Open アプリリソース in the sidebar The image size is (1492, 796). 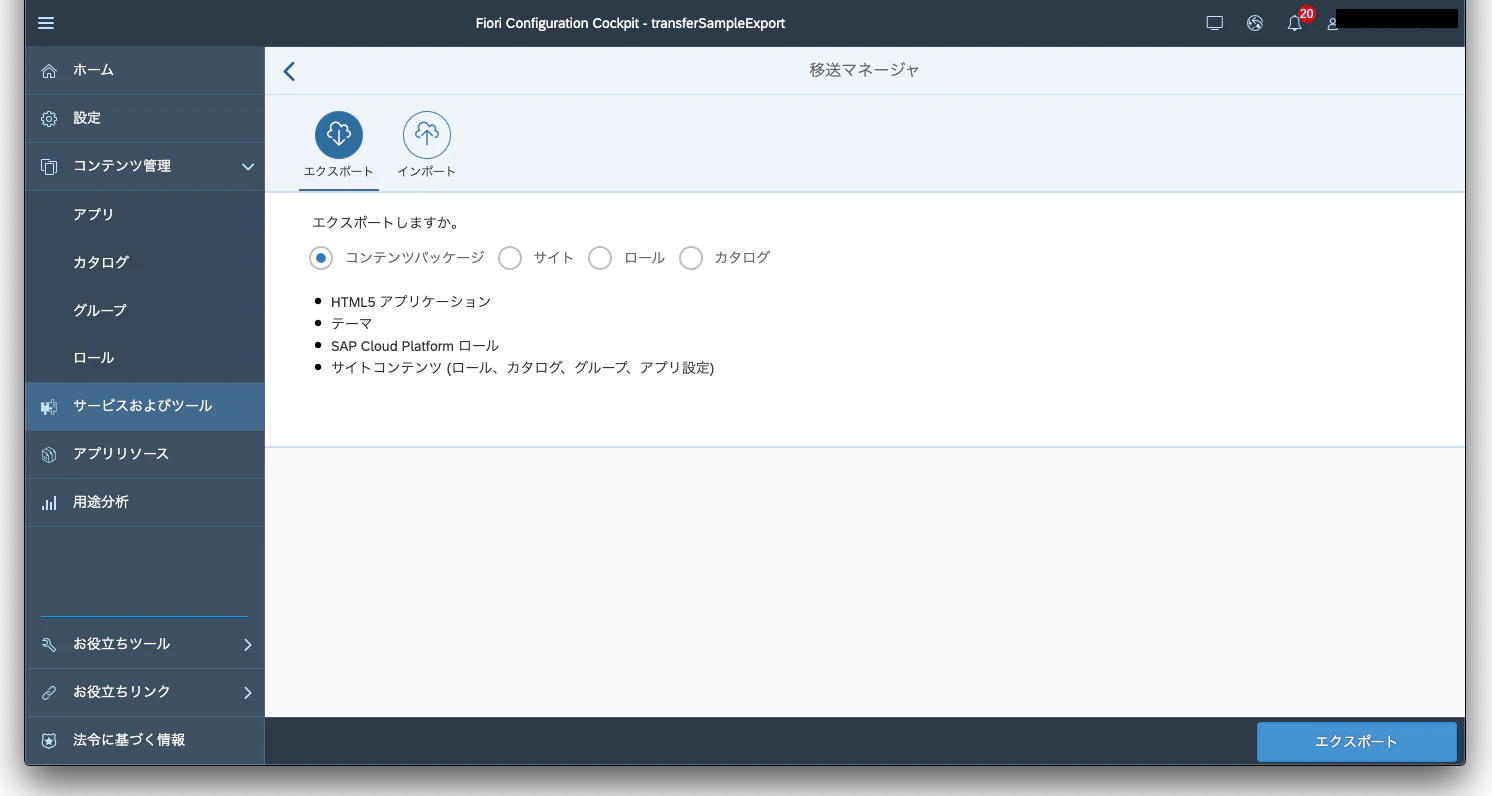[145, 454]
